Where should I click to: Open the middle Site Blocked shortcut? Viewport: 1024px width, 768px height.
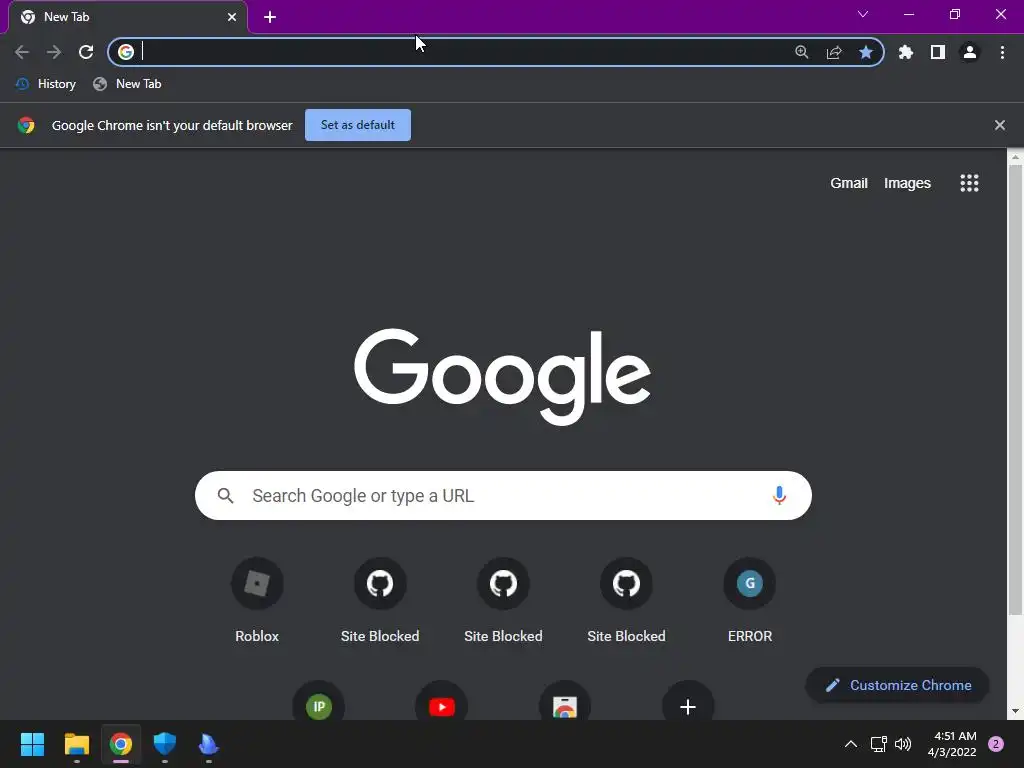tap(503, 601)
